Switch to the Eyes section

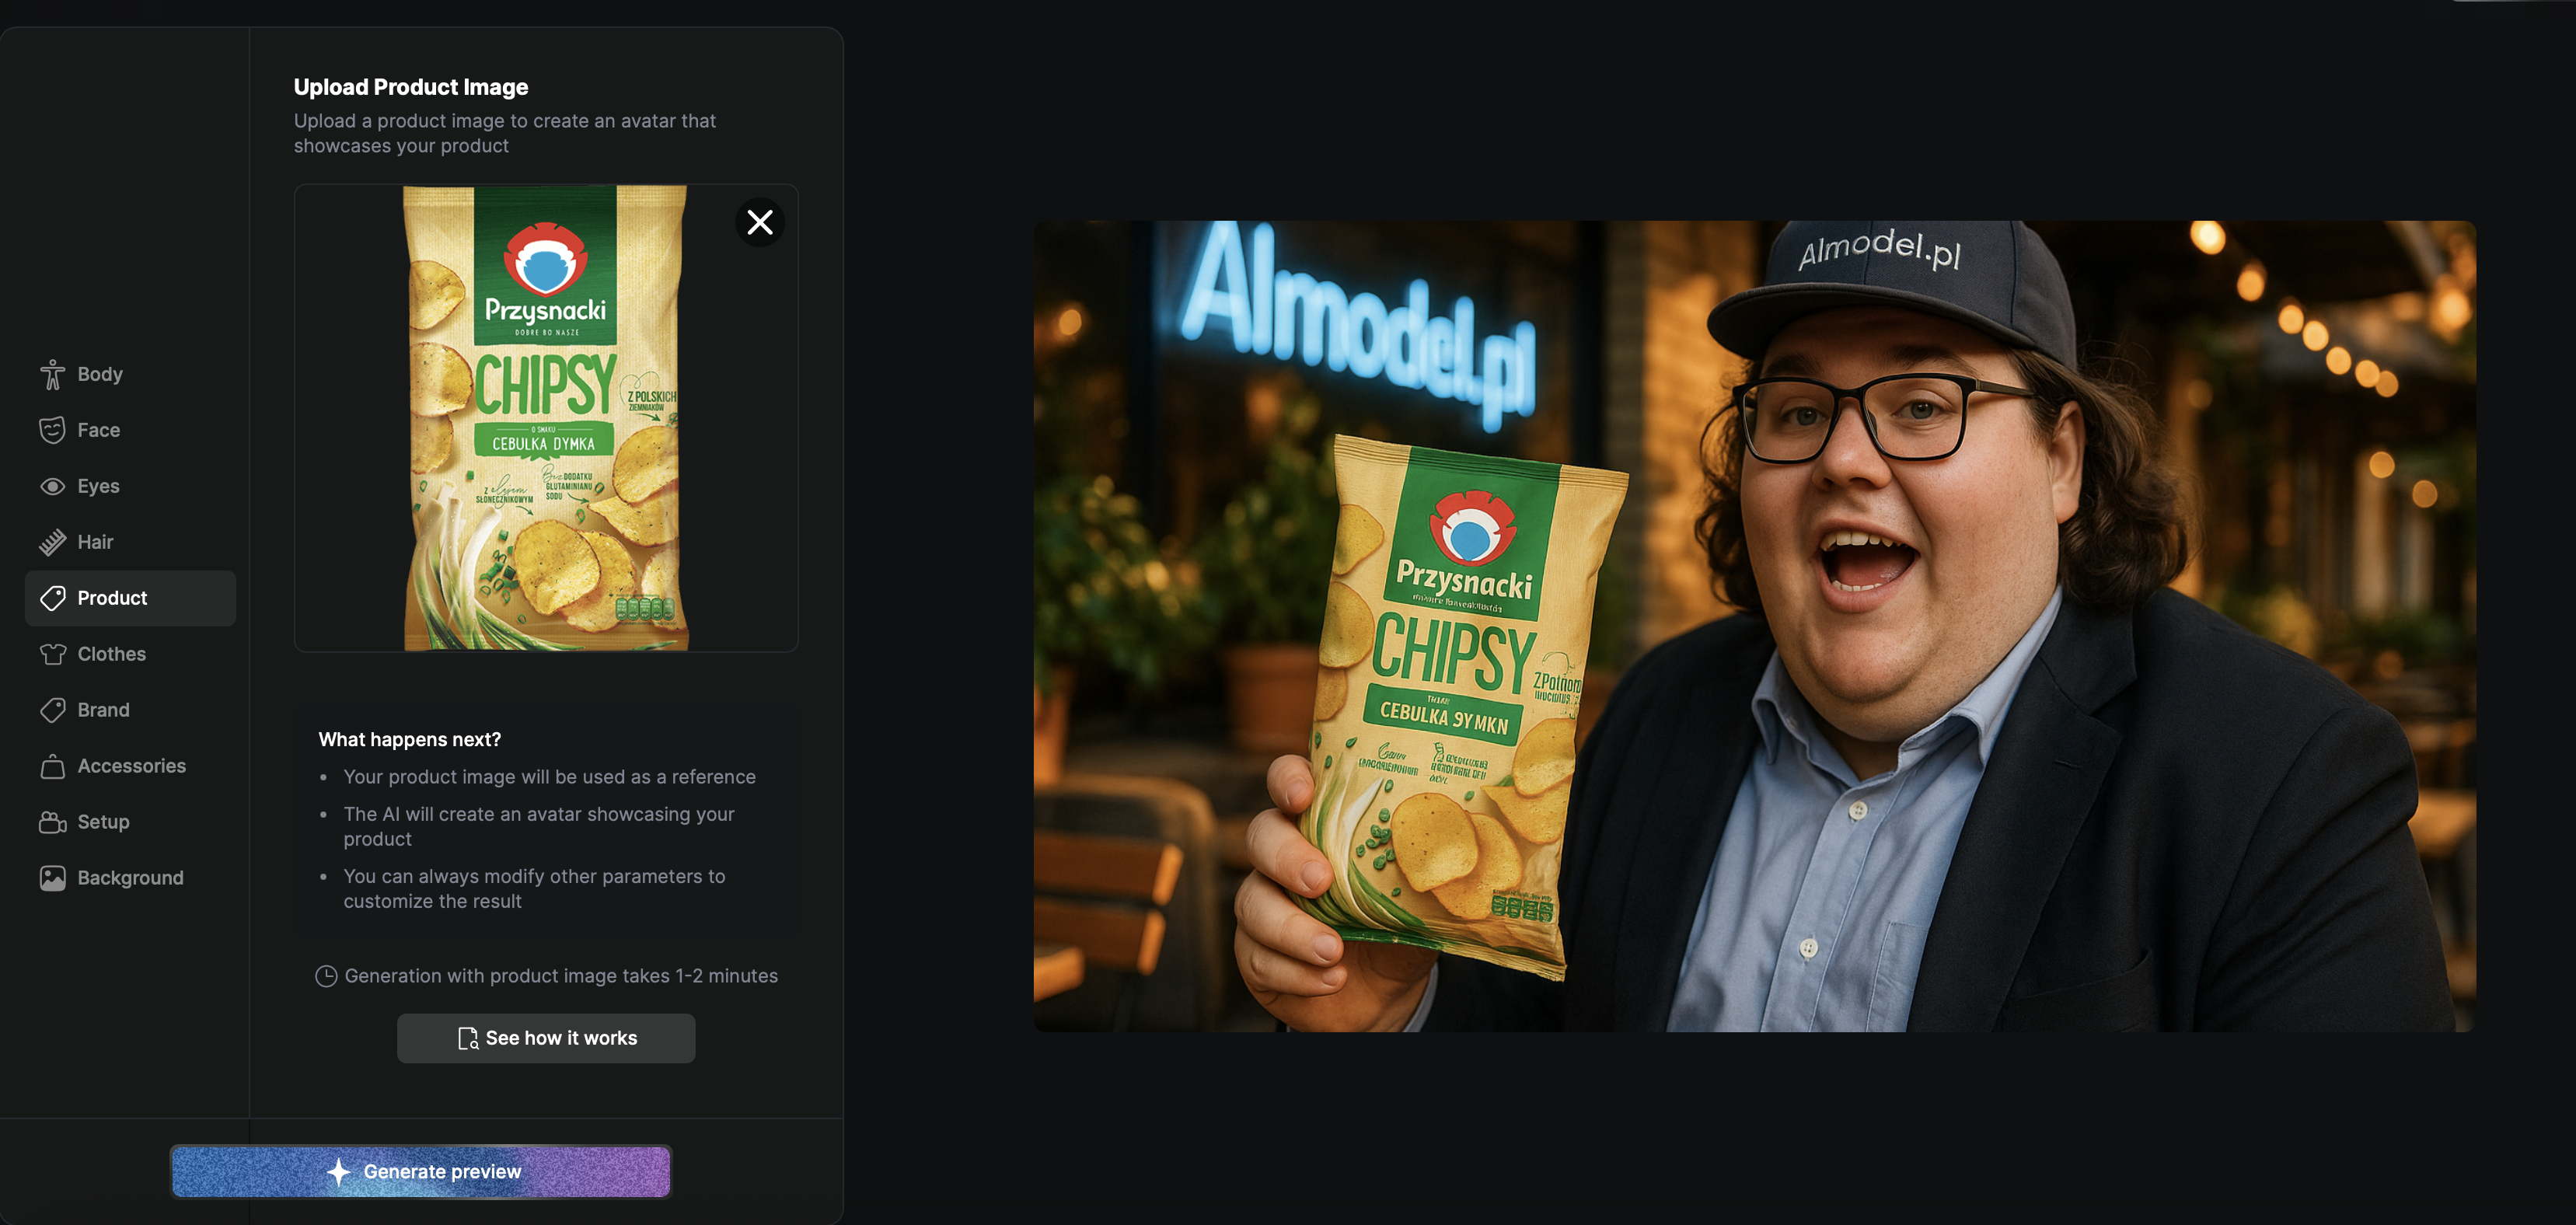pos(130,486)
